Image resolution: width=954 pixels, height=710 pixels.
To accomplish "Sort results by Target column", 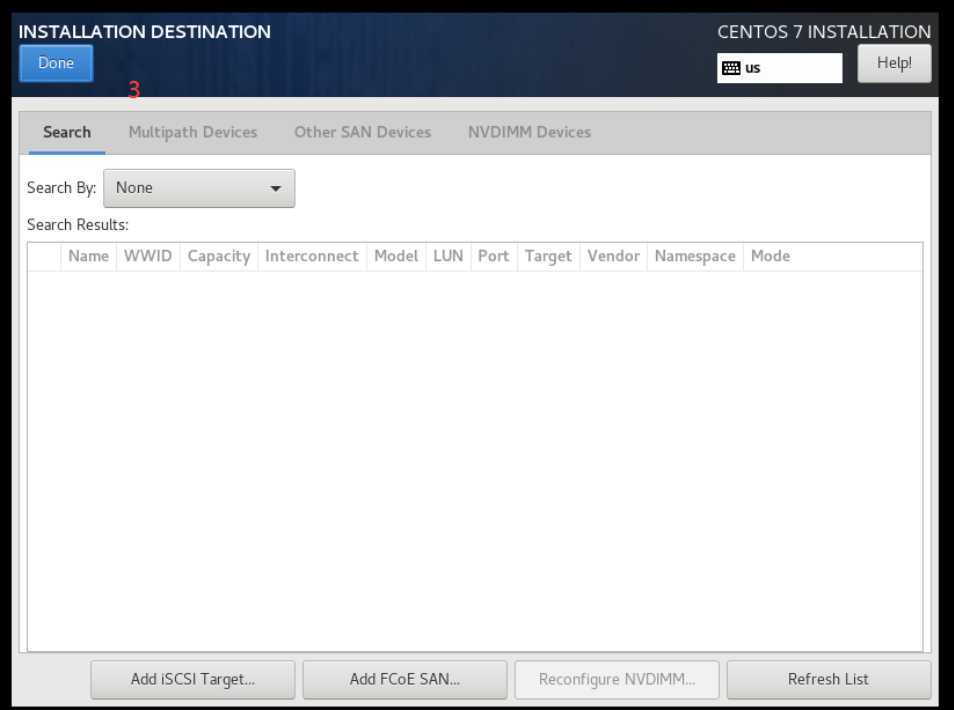I will (548, 256).
